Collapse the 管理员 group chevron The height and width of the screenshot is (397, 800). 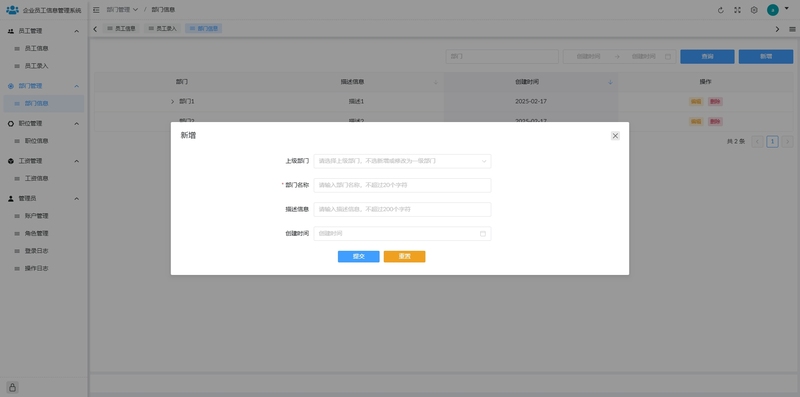77,198
